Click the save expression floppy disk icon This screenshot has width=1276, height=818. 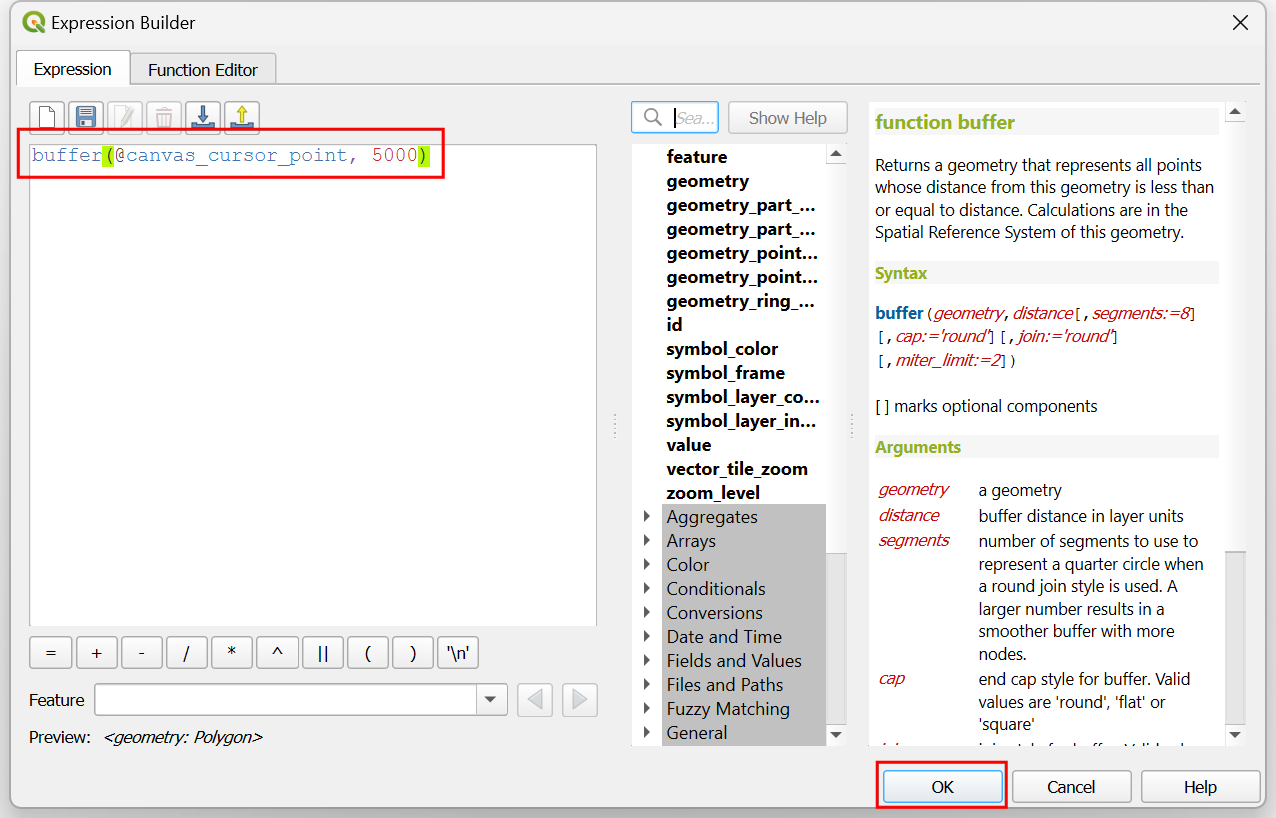pyautogui.click(x=86, y=118)
